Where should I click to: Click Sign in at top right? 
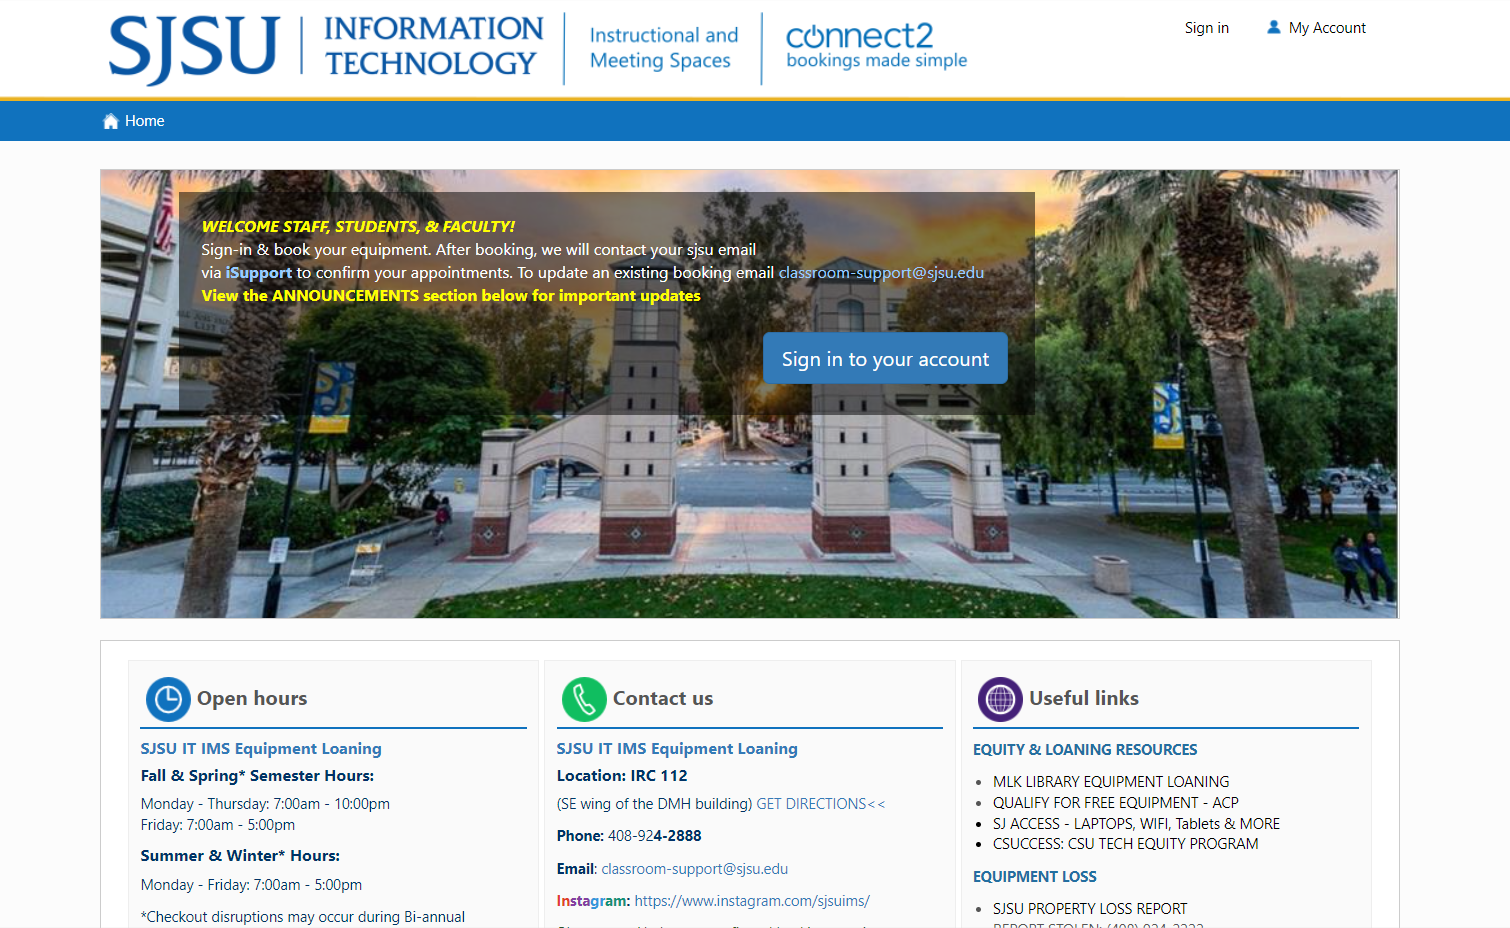(1206, 28)
